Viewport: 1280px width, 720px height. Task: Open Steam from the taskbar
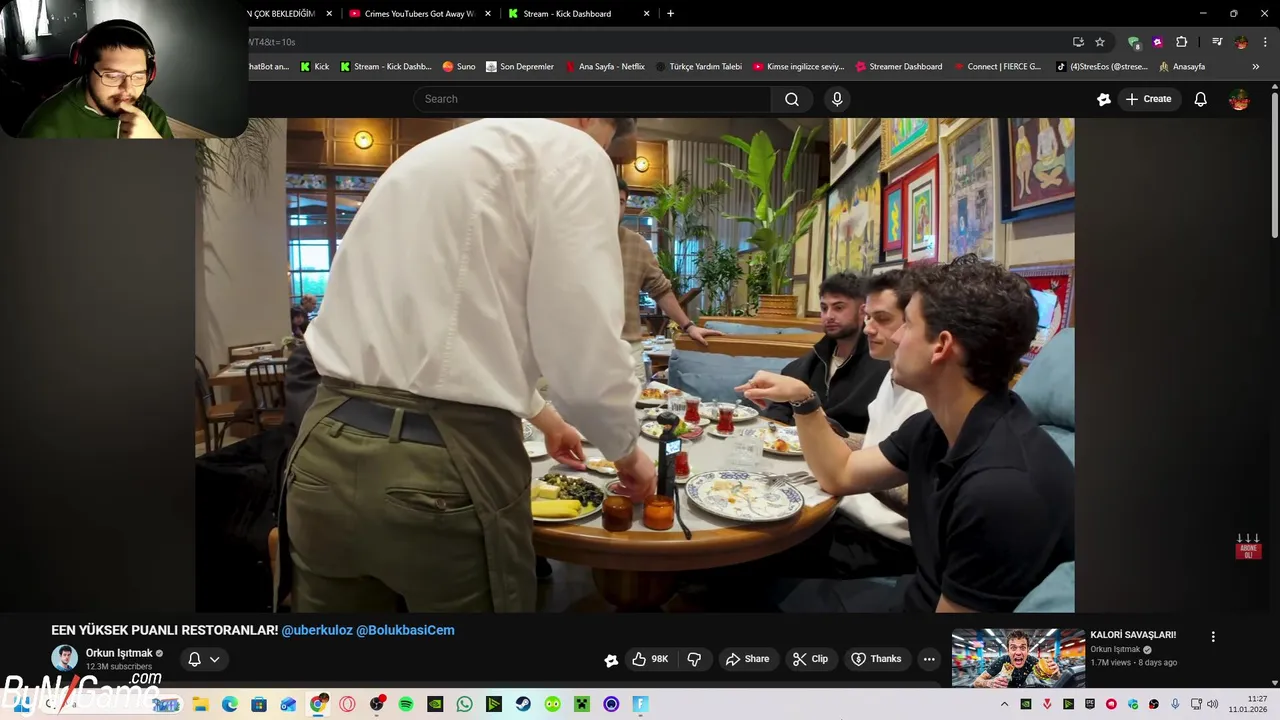(523, 704)
